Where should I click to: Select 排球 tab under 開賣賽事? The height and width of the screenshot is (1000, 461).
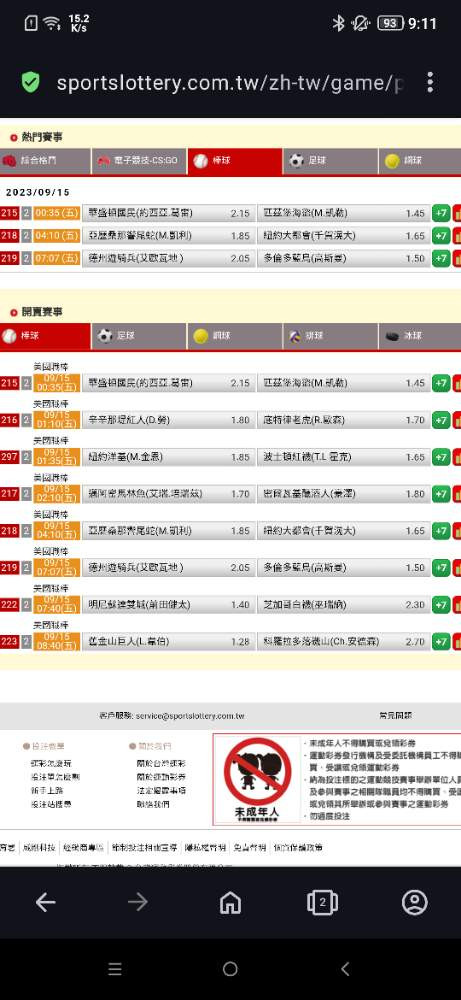point(330,335)
